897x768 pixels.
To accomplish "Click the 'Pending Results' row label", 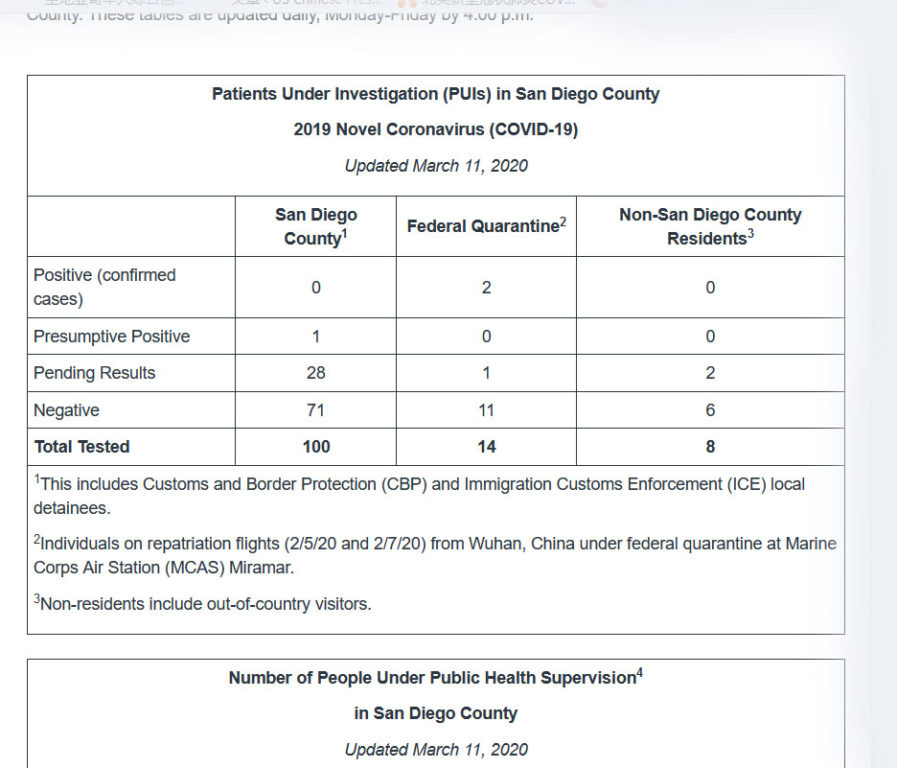I will [94, 373].
